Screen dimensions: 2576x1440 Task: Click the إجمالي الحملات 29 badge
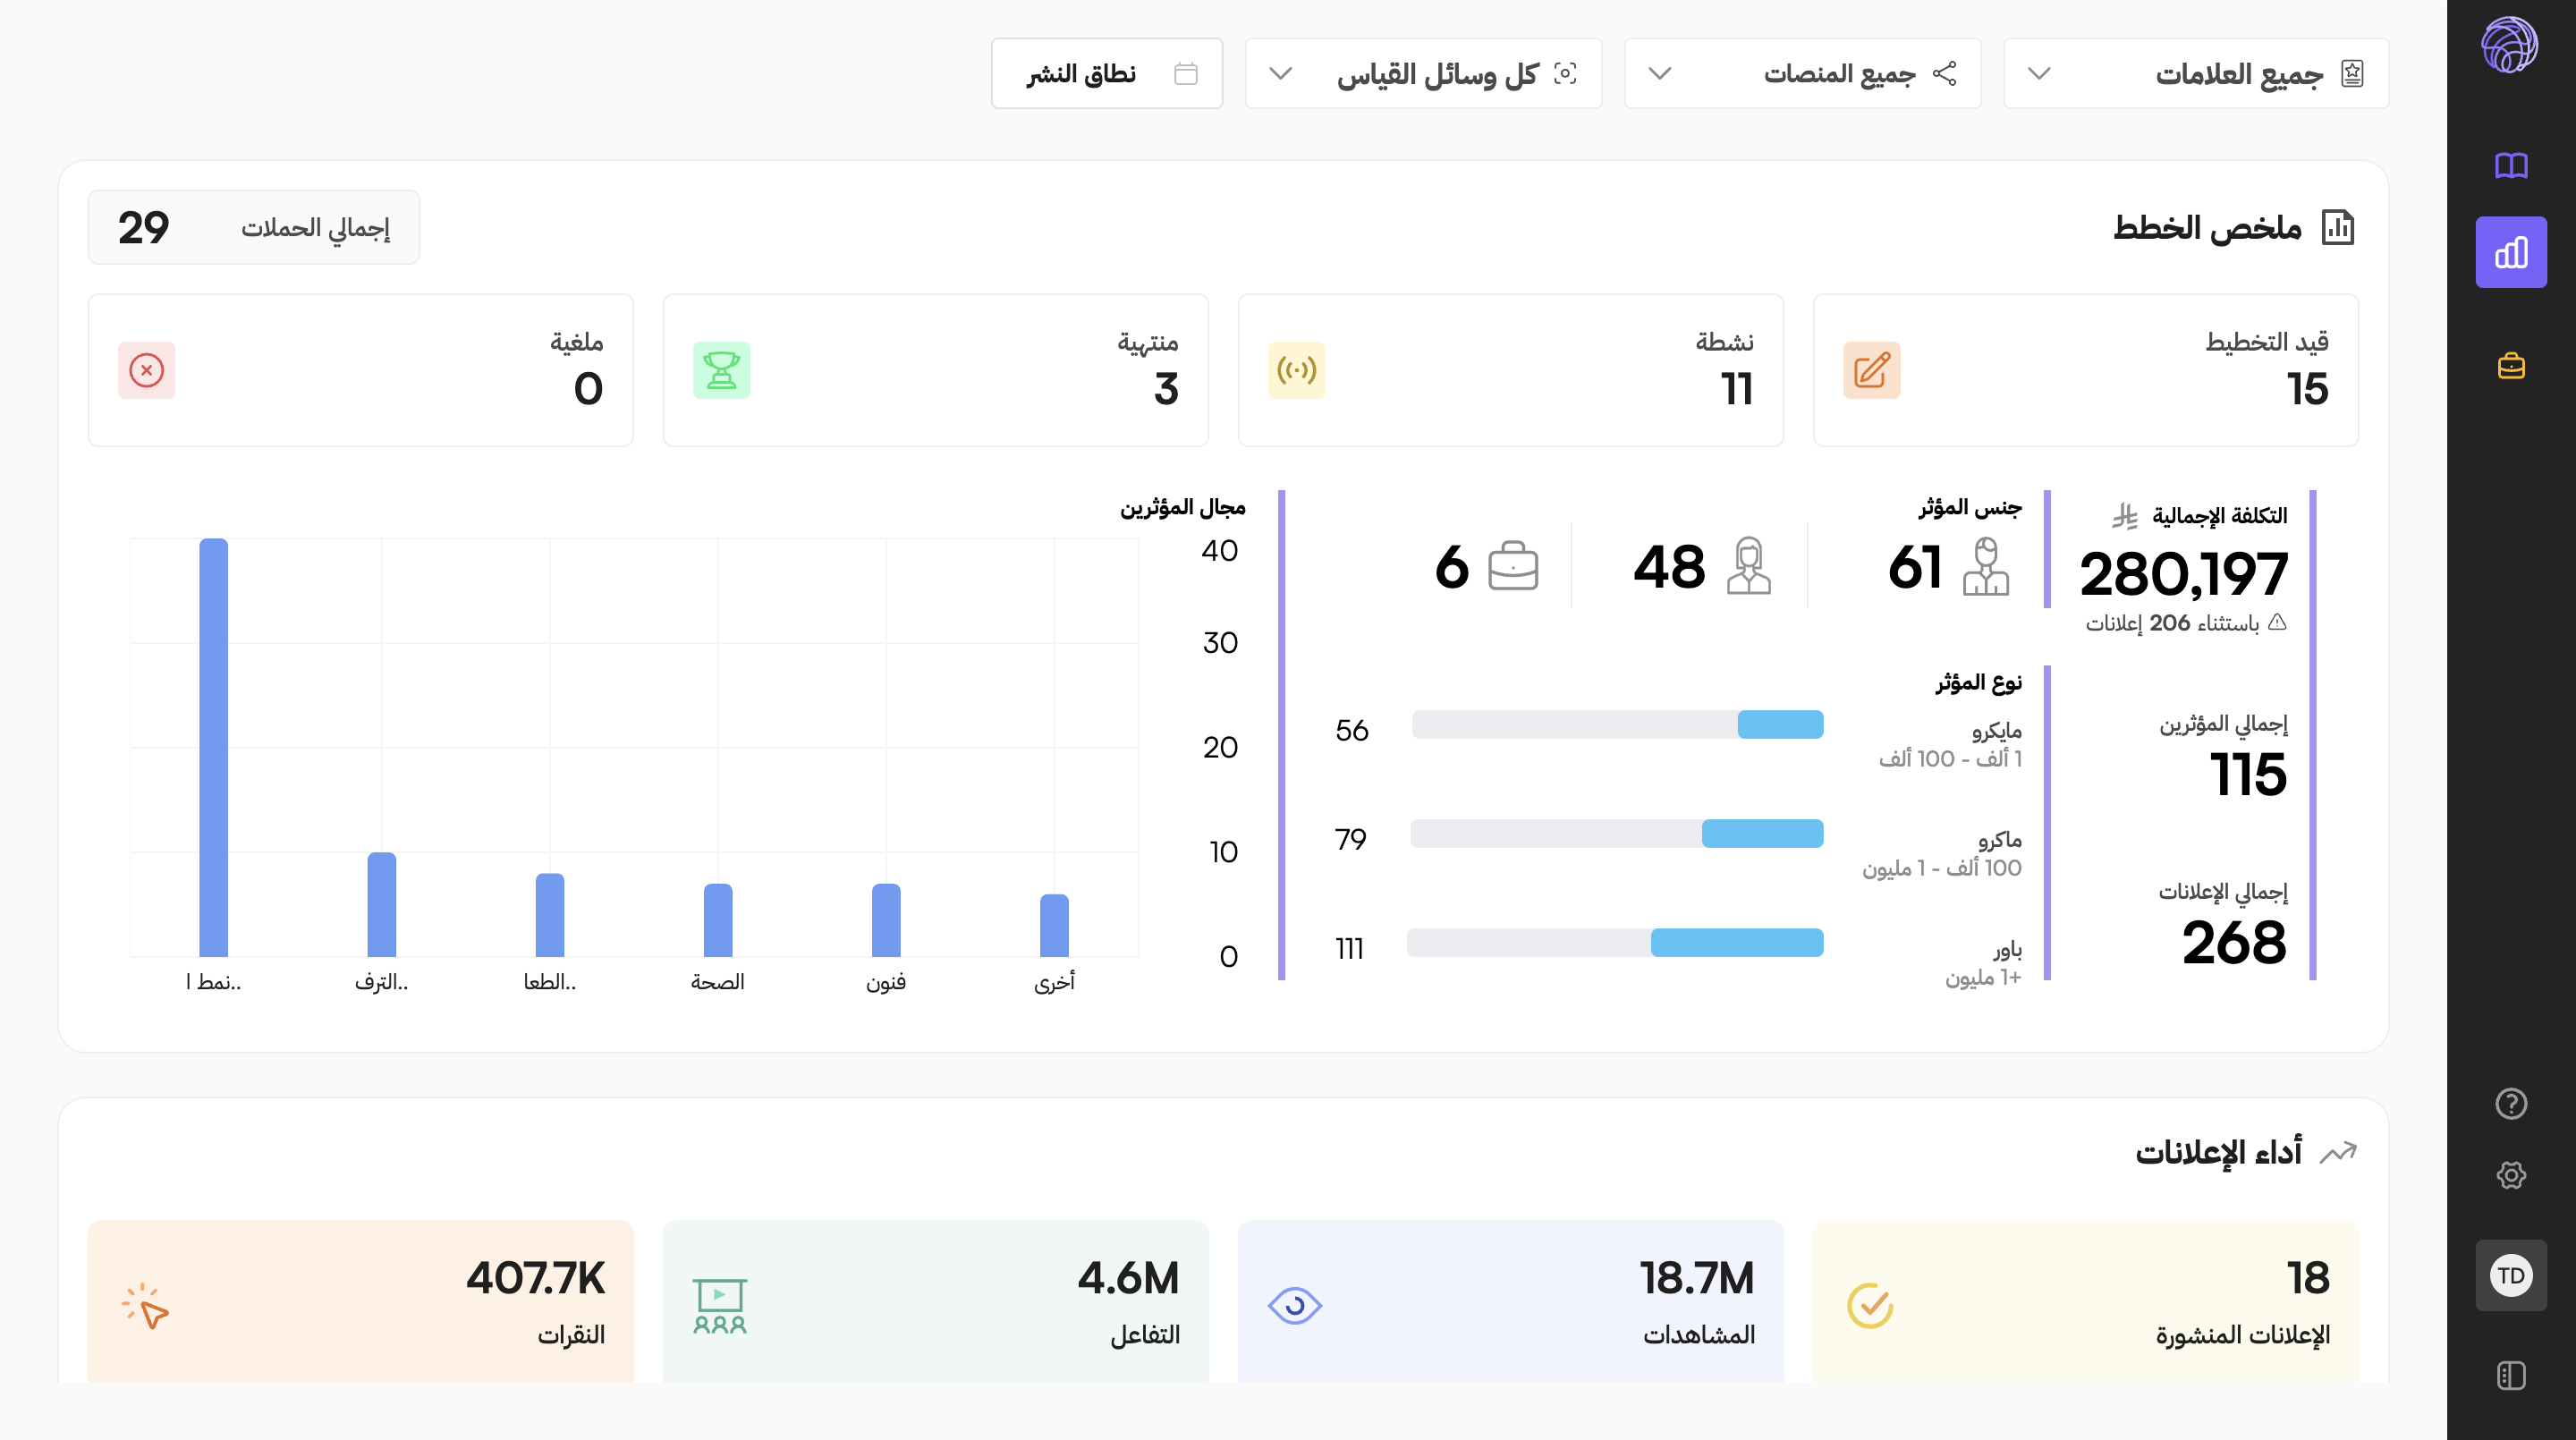pos(254,227)
